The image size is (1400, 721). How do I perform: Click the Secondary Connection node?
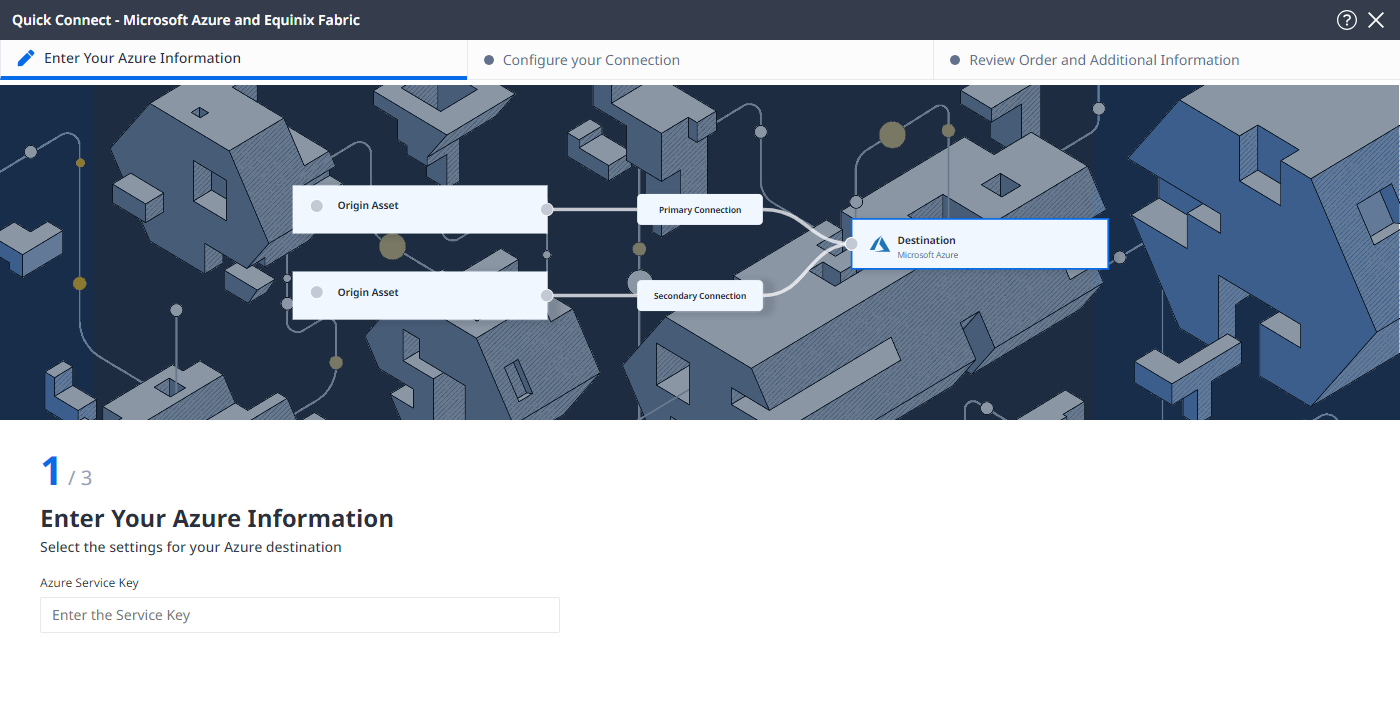coord(700,296)
